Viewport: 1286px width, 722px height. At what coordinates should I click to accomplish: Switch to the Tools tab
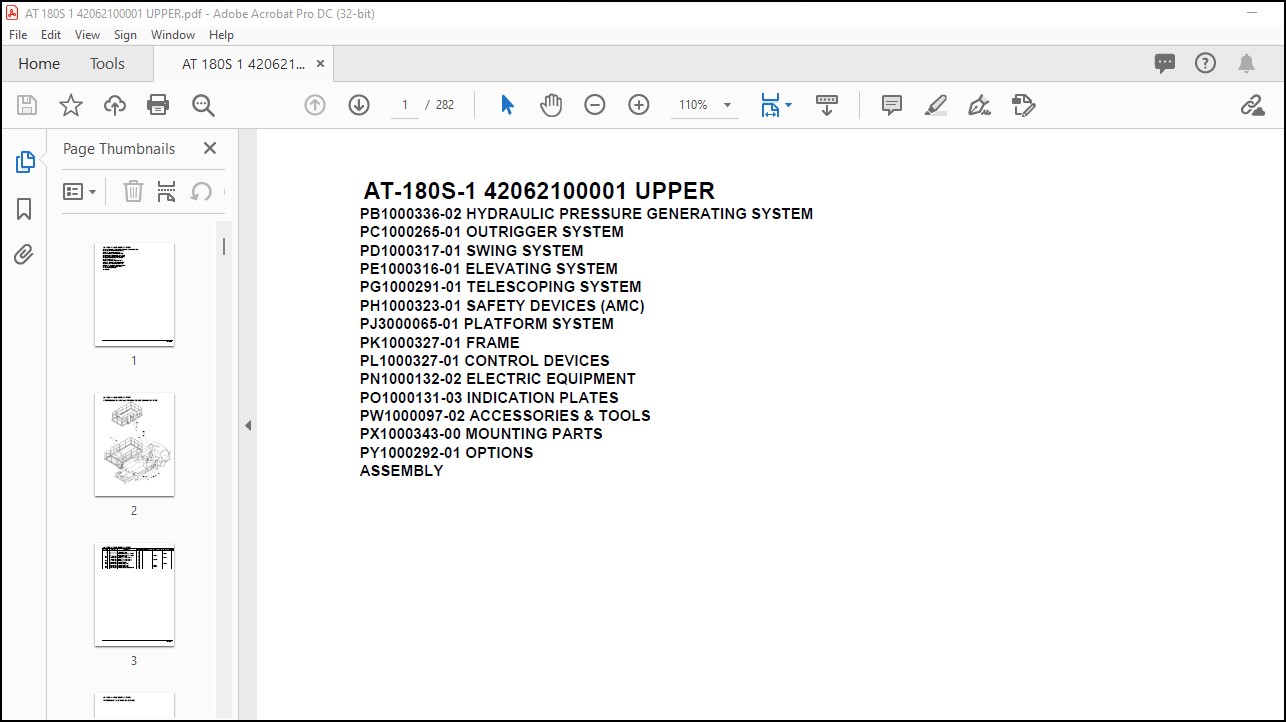[107, 63]
